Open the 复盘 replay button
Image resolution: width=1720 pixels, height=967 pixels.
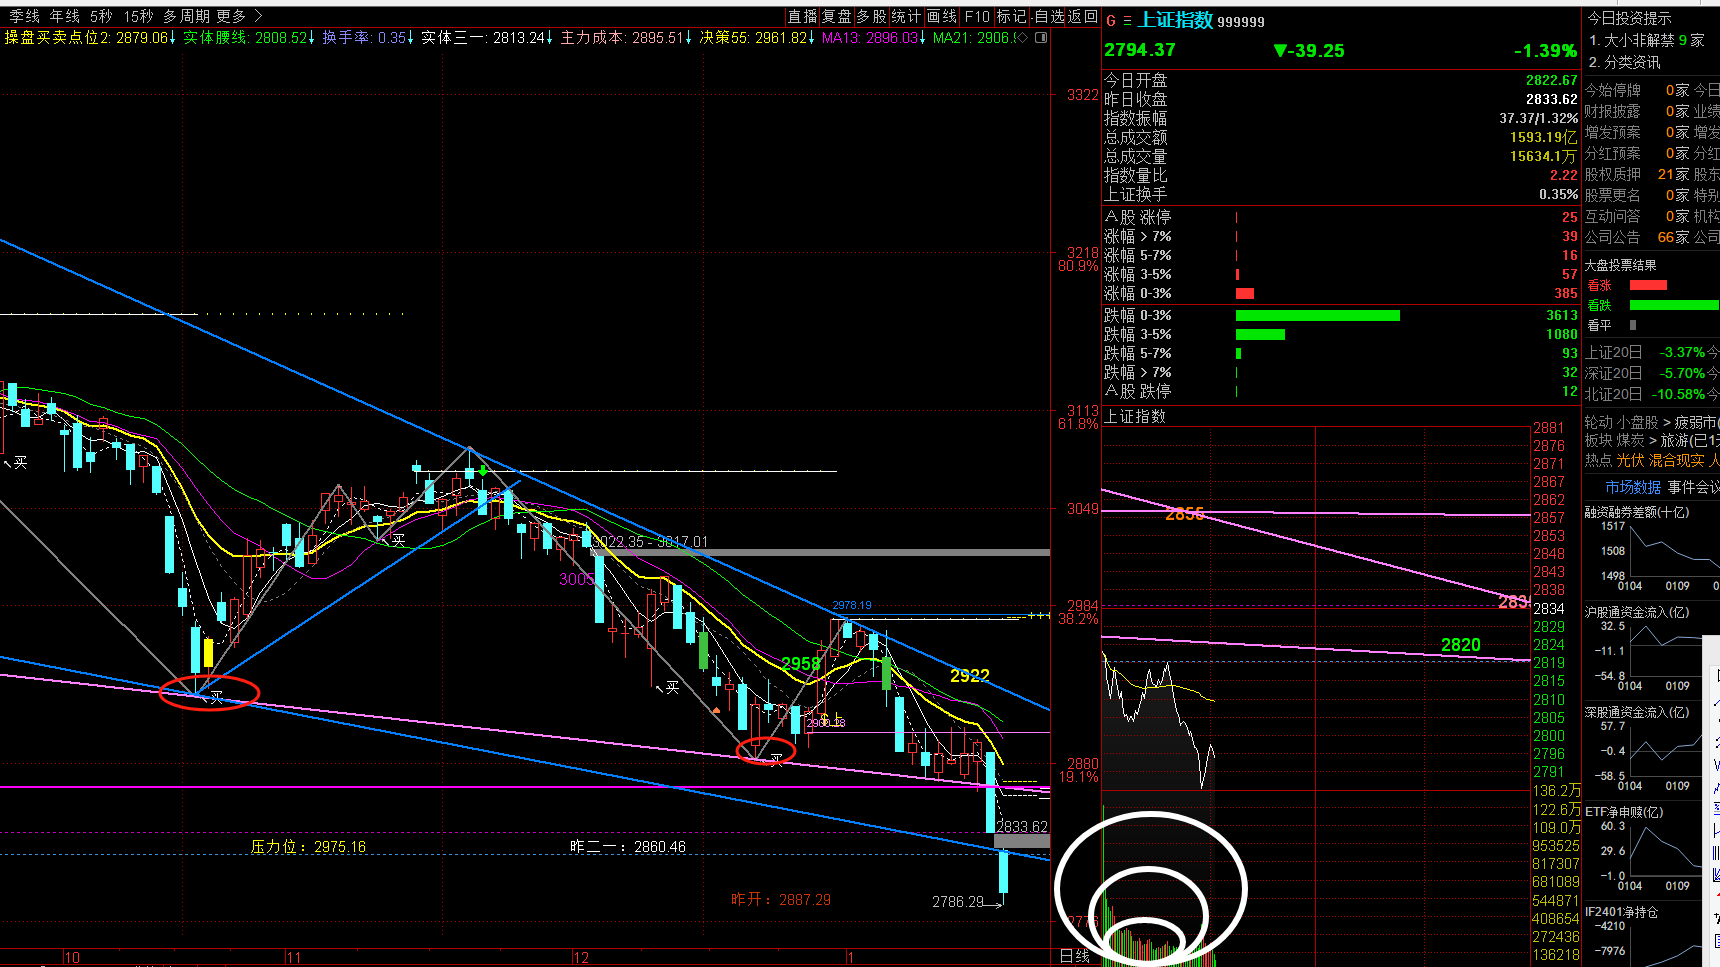click(x=837, y=16)
